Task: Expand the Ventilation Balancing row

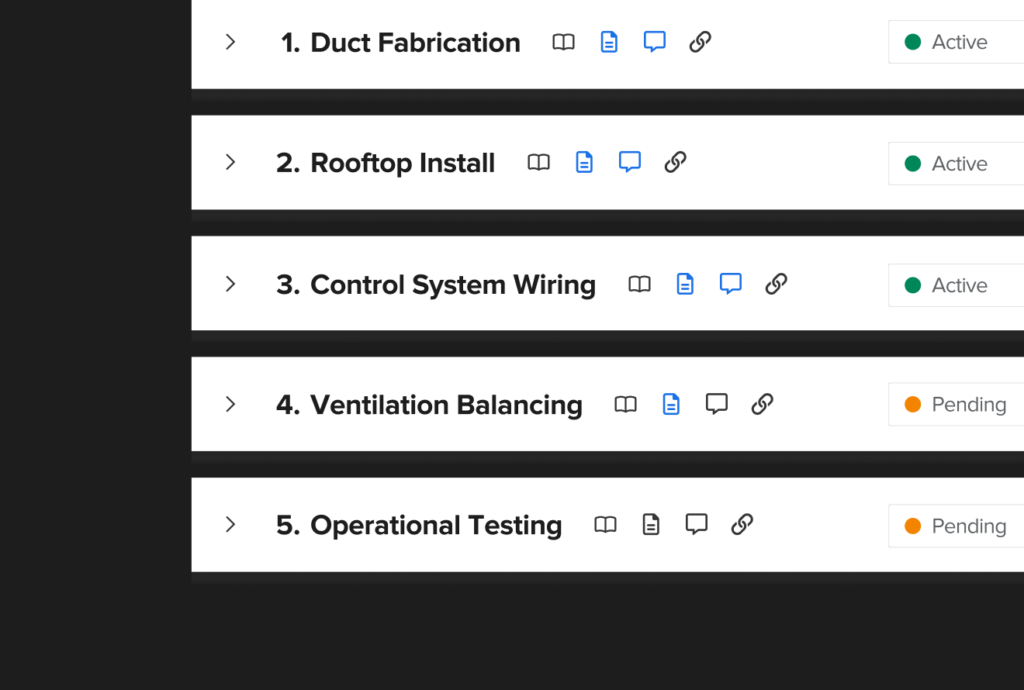Action: coord(230,404)
